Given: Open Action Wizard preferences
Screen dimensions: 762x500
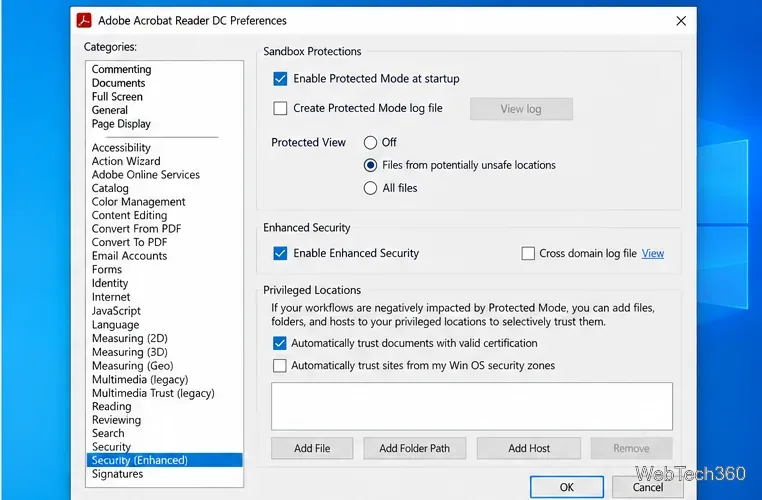Looking at the screenshot, I should click(x=126, y=161).
